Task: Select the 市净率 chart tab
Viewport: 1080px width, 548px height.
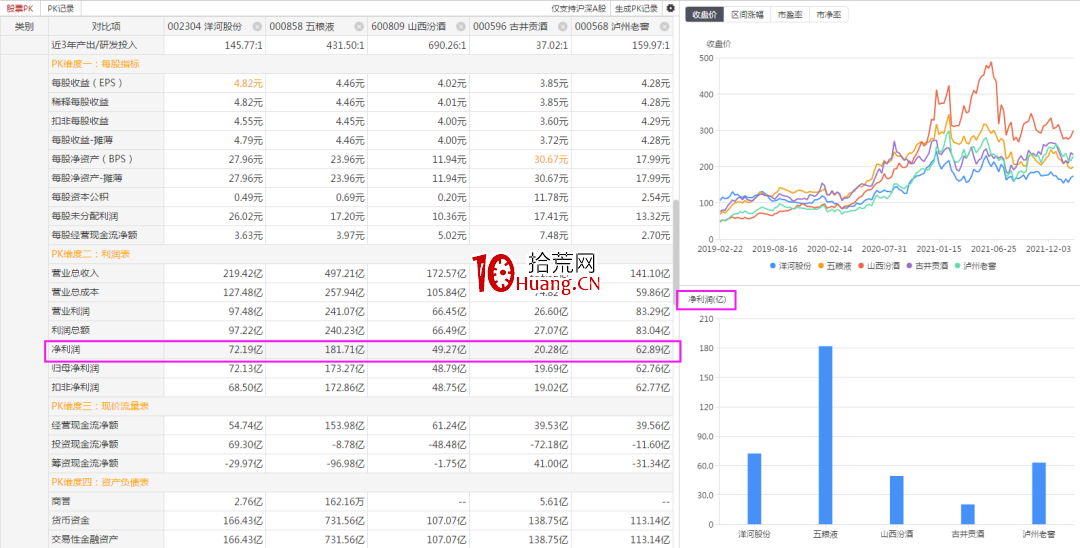Action: pos(829,14)
